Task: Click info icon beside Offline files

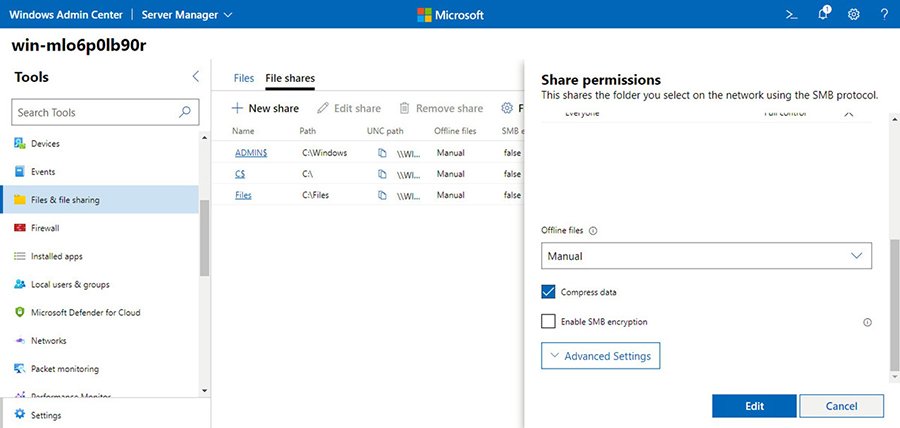Action: (593, 230)
